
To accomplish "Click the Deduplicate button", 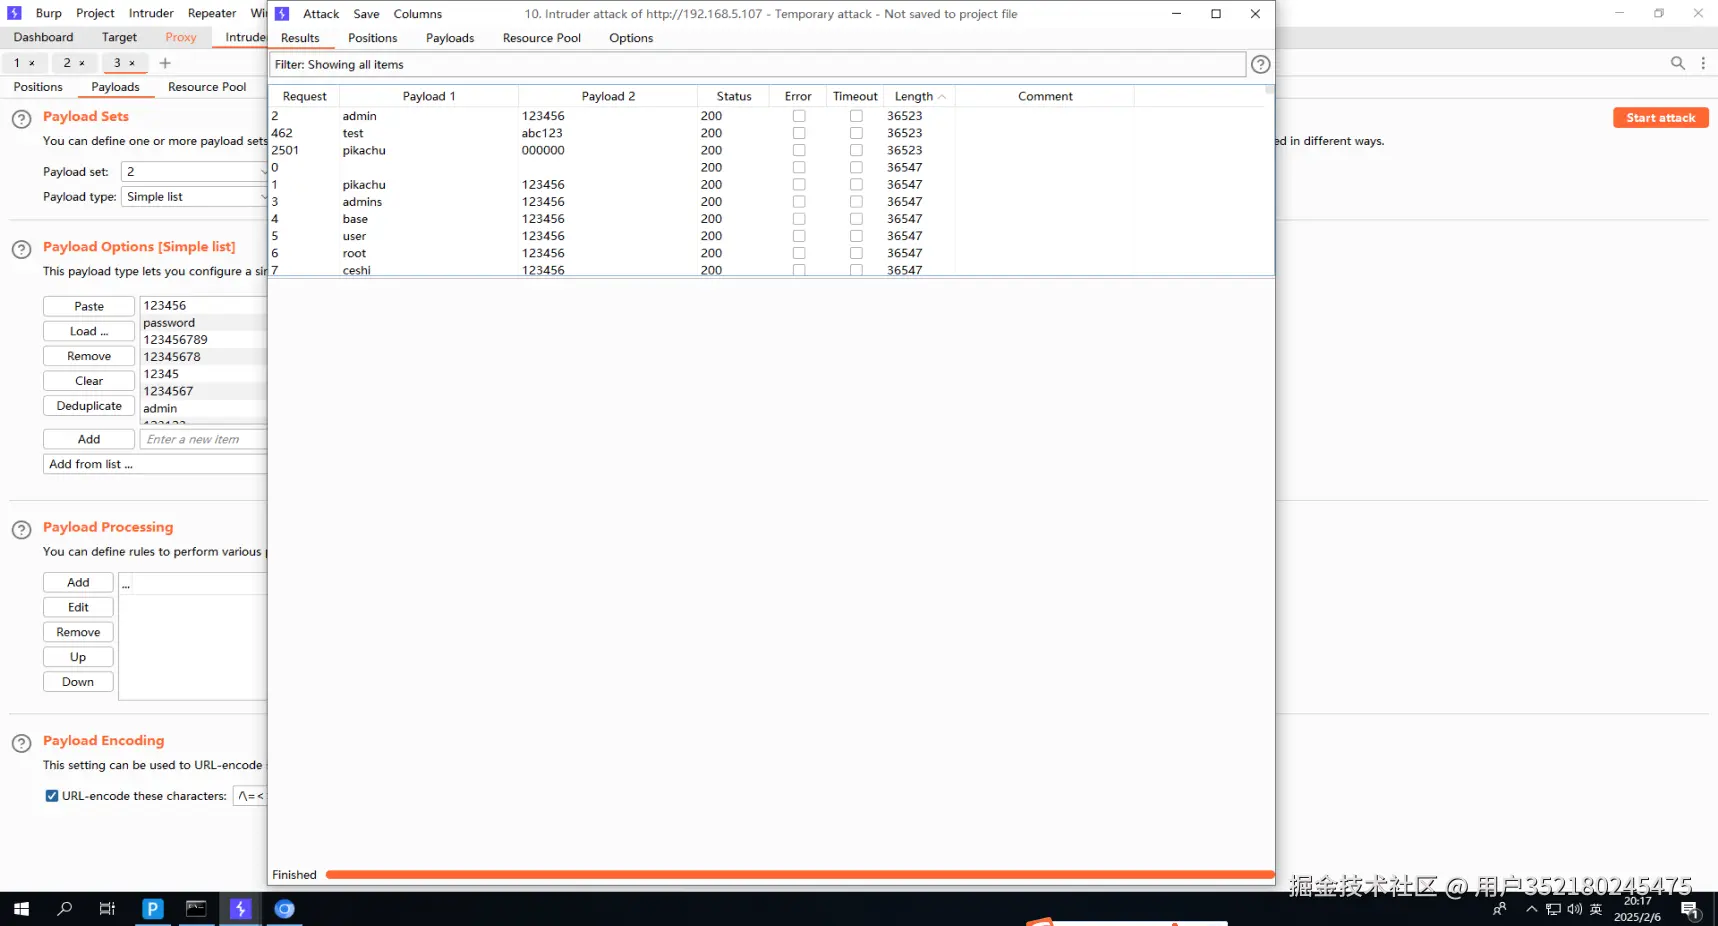I will click(89, 406).
